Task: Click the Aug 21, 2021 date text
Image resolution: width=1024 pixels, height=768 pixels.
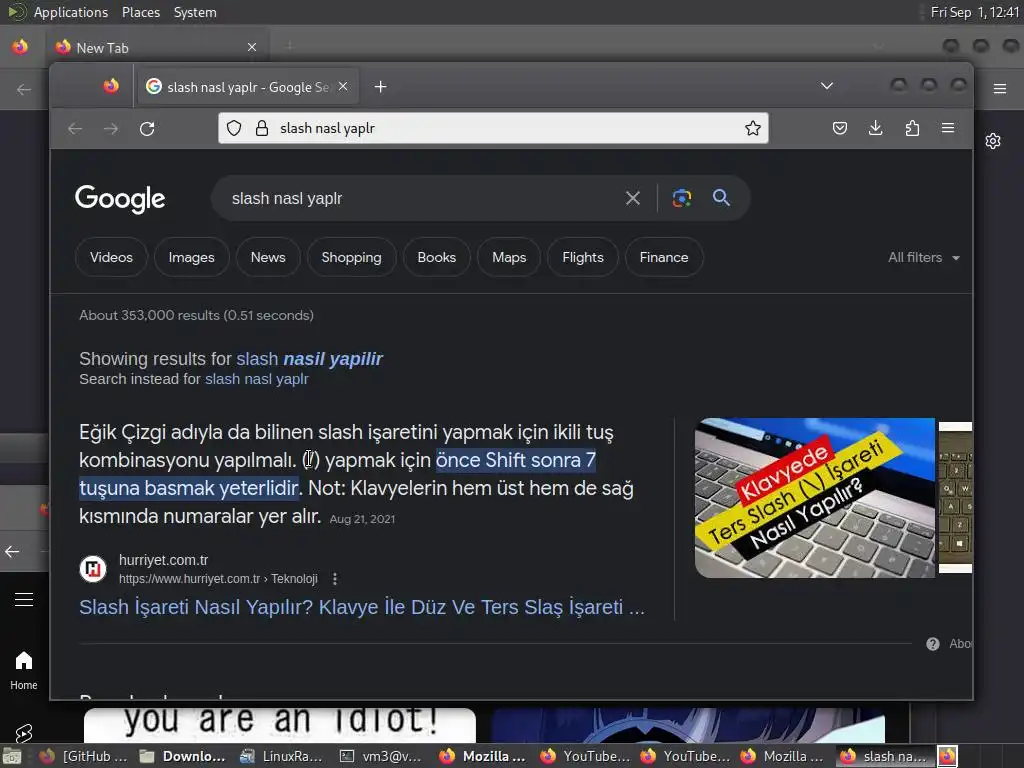Action: click(x=362, y=519)
